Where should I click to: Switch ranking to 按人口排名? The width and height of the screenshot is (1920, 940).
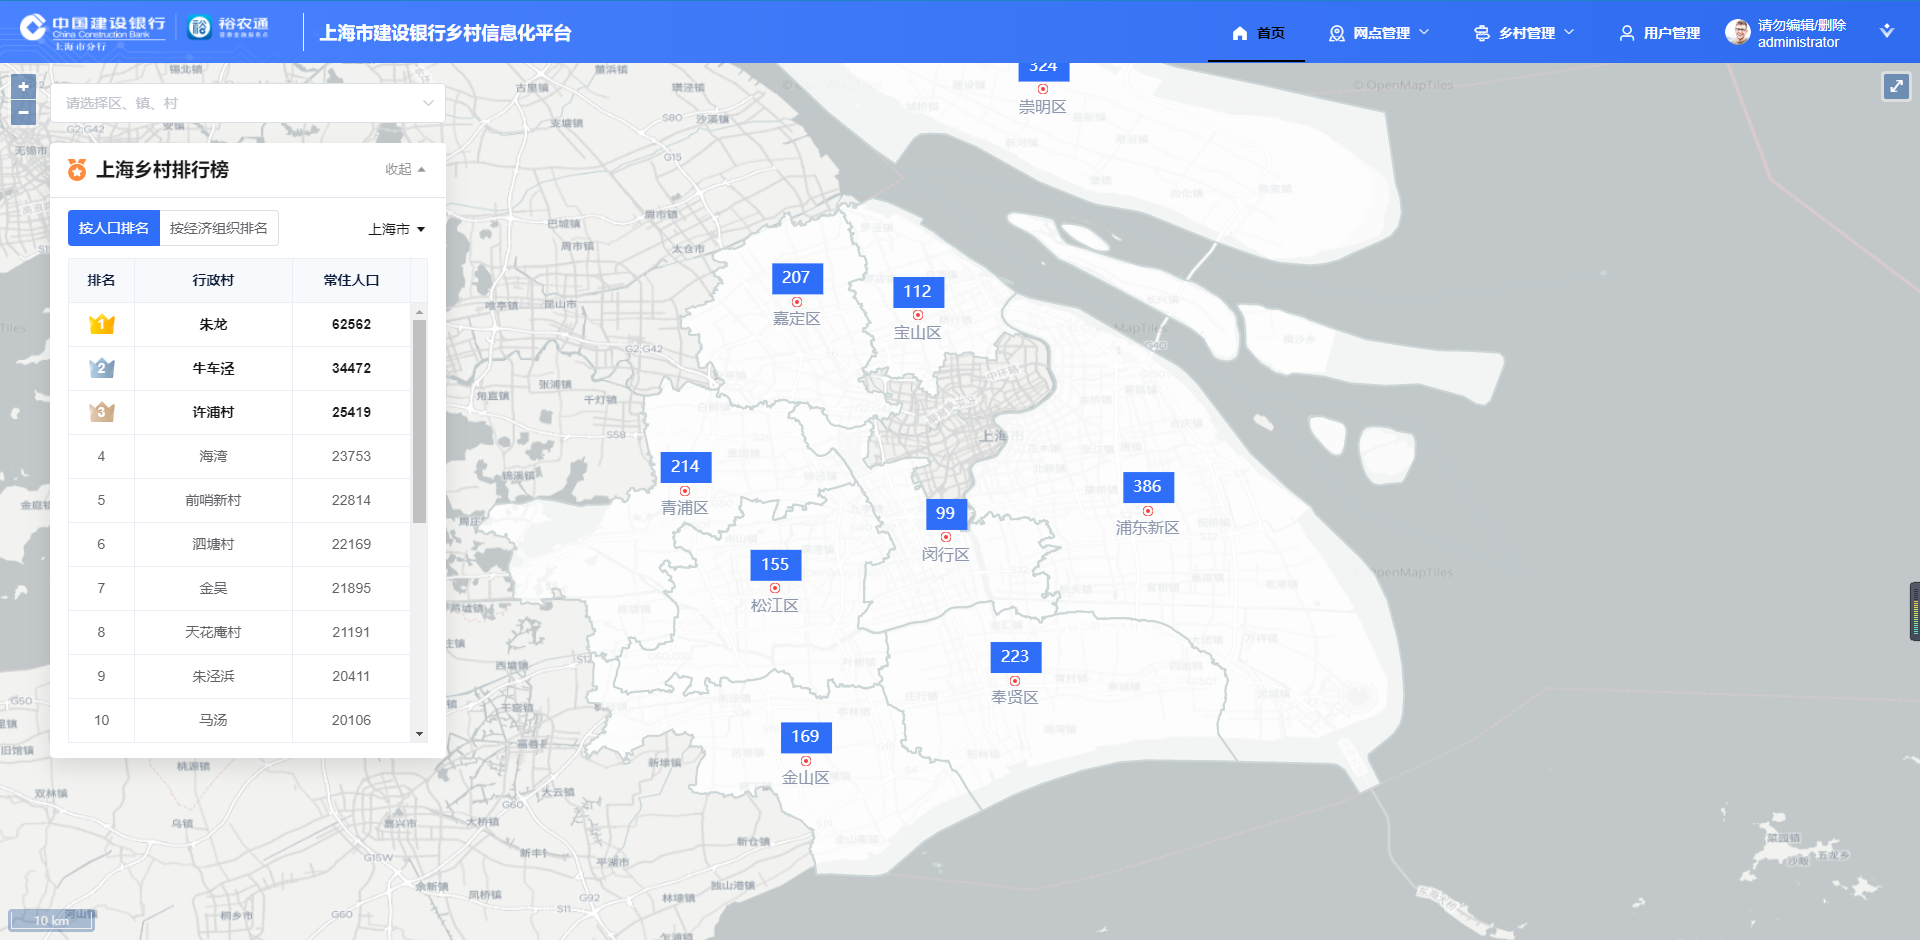click(x=114, y=228)
